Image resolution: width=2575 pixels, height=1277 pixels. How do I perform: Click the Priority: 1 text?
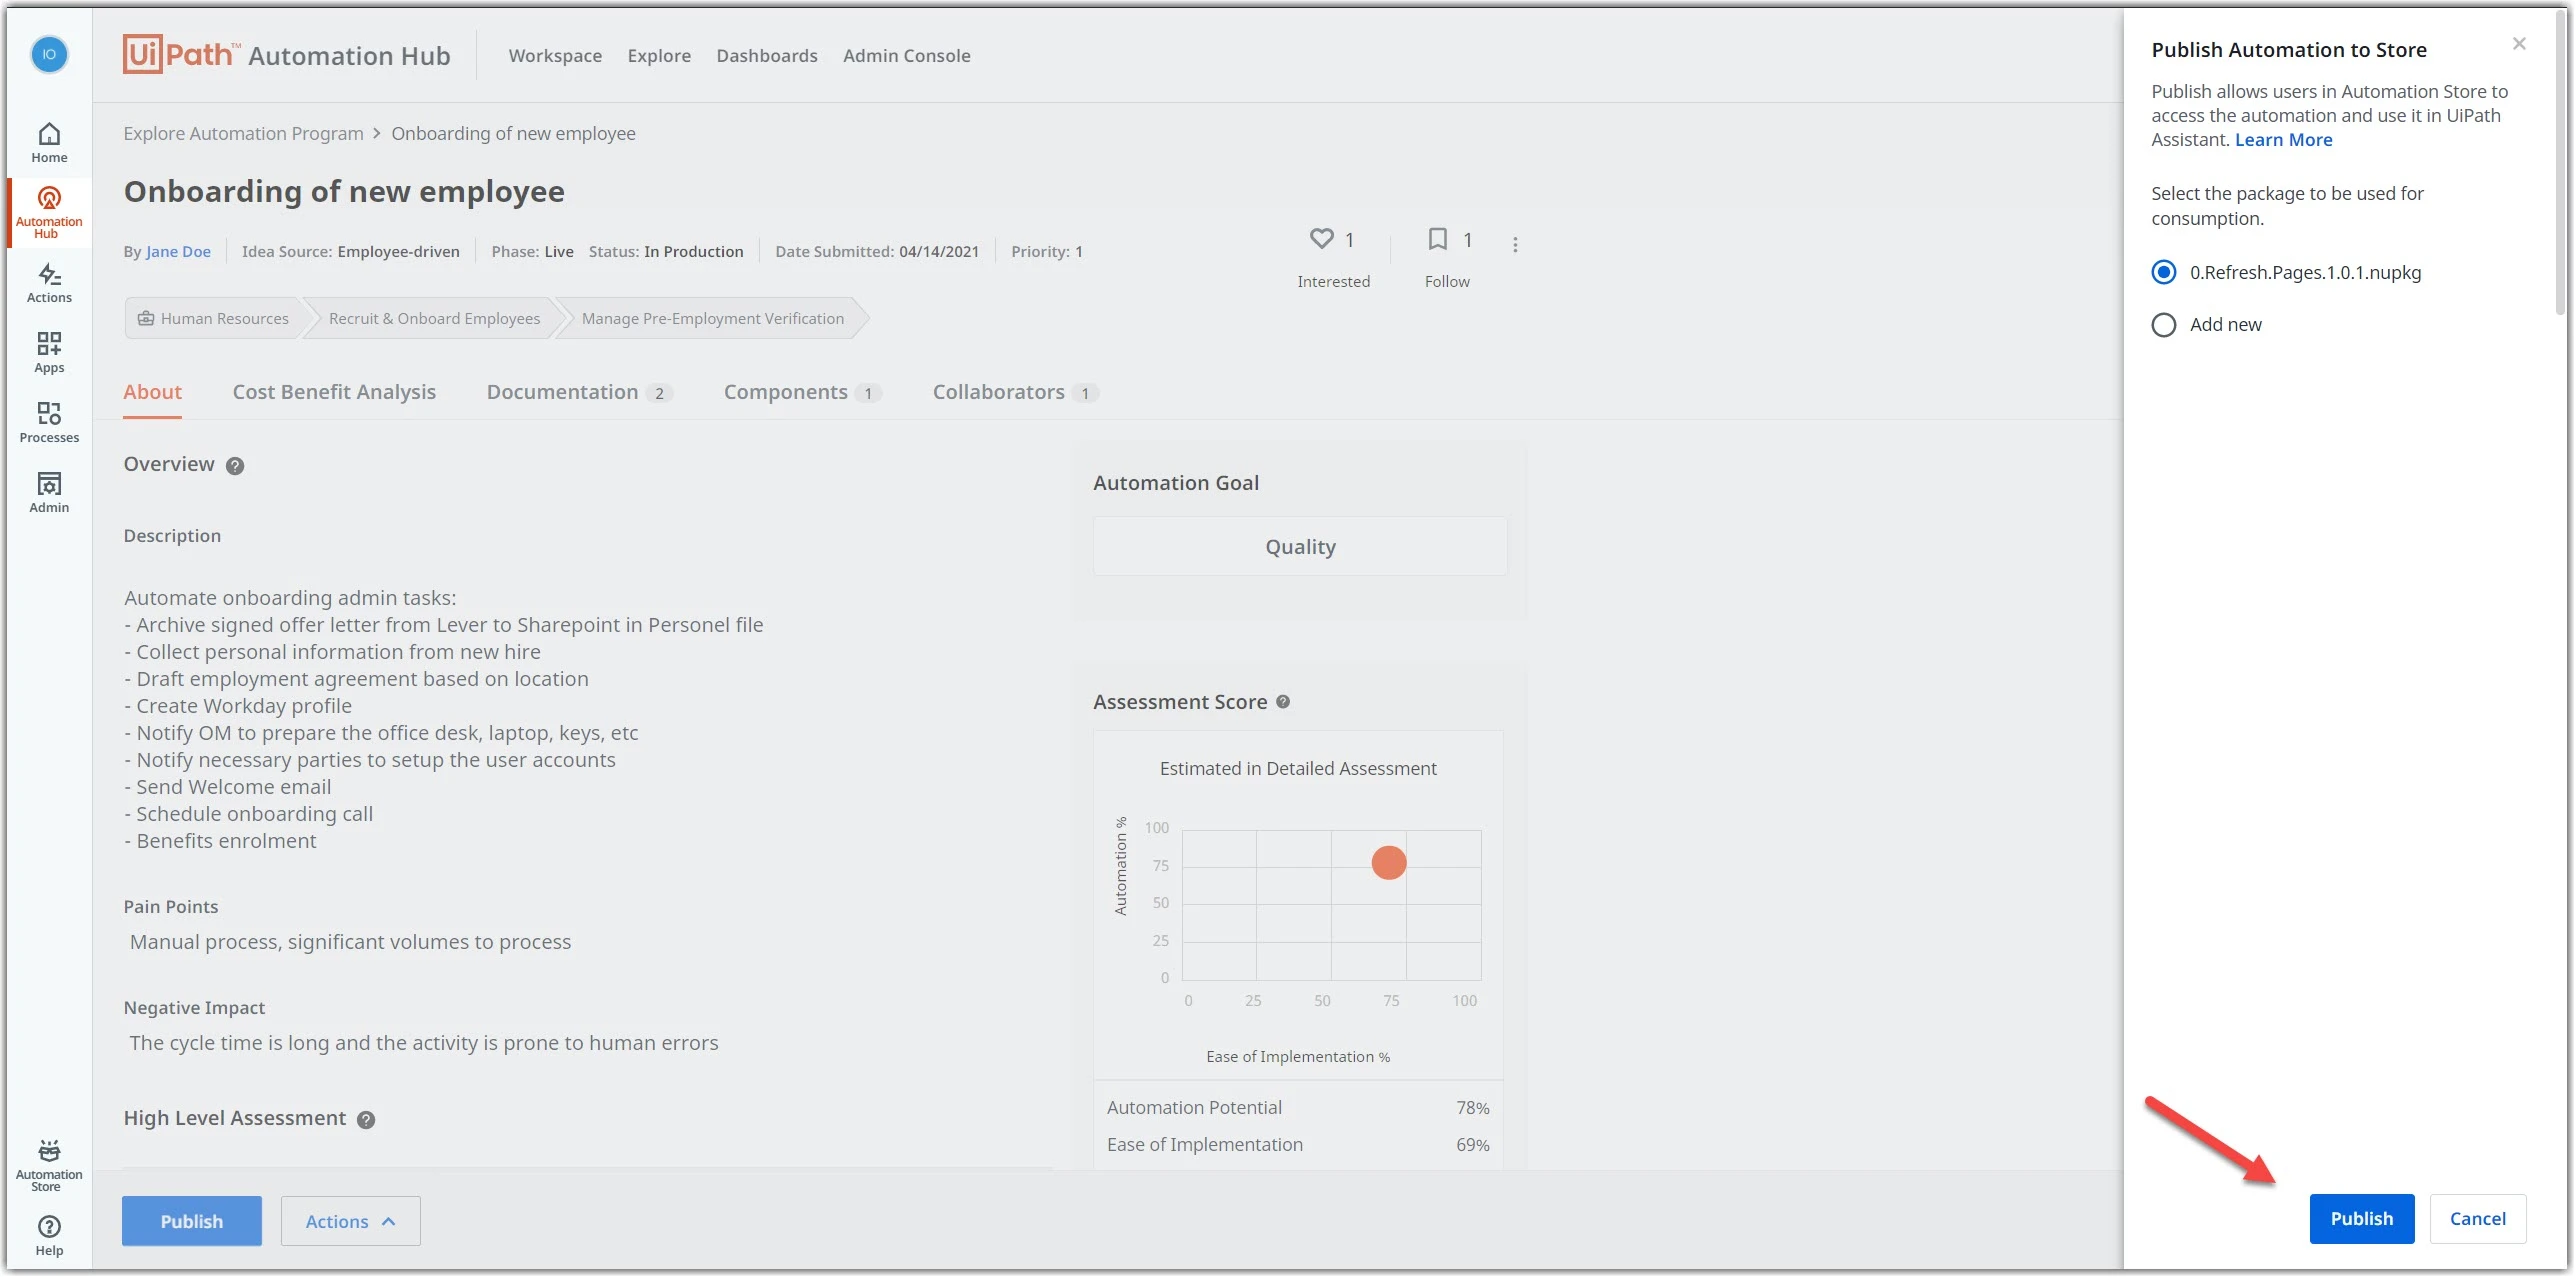tap(1047, 252)
